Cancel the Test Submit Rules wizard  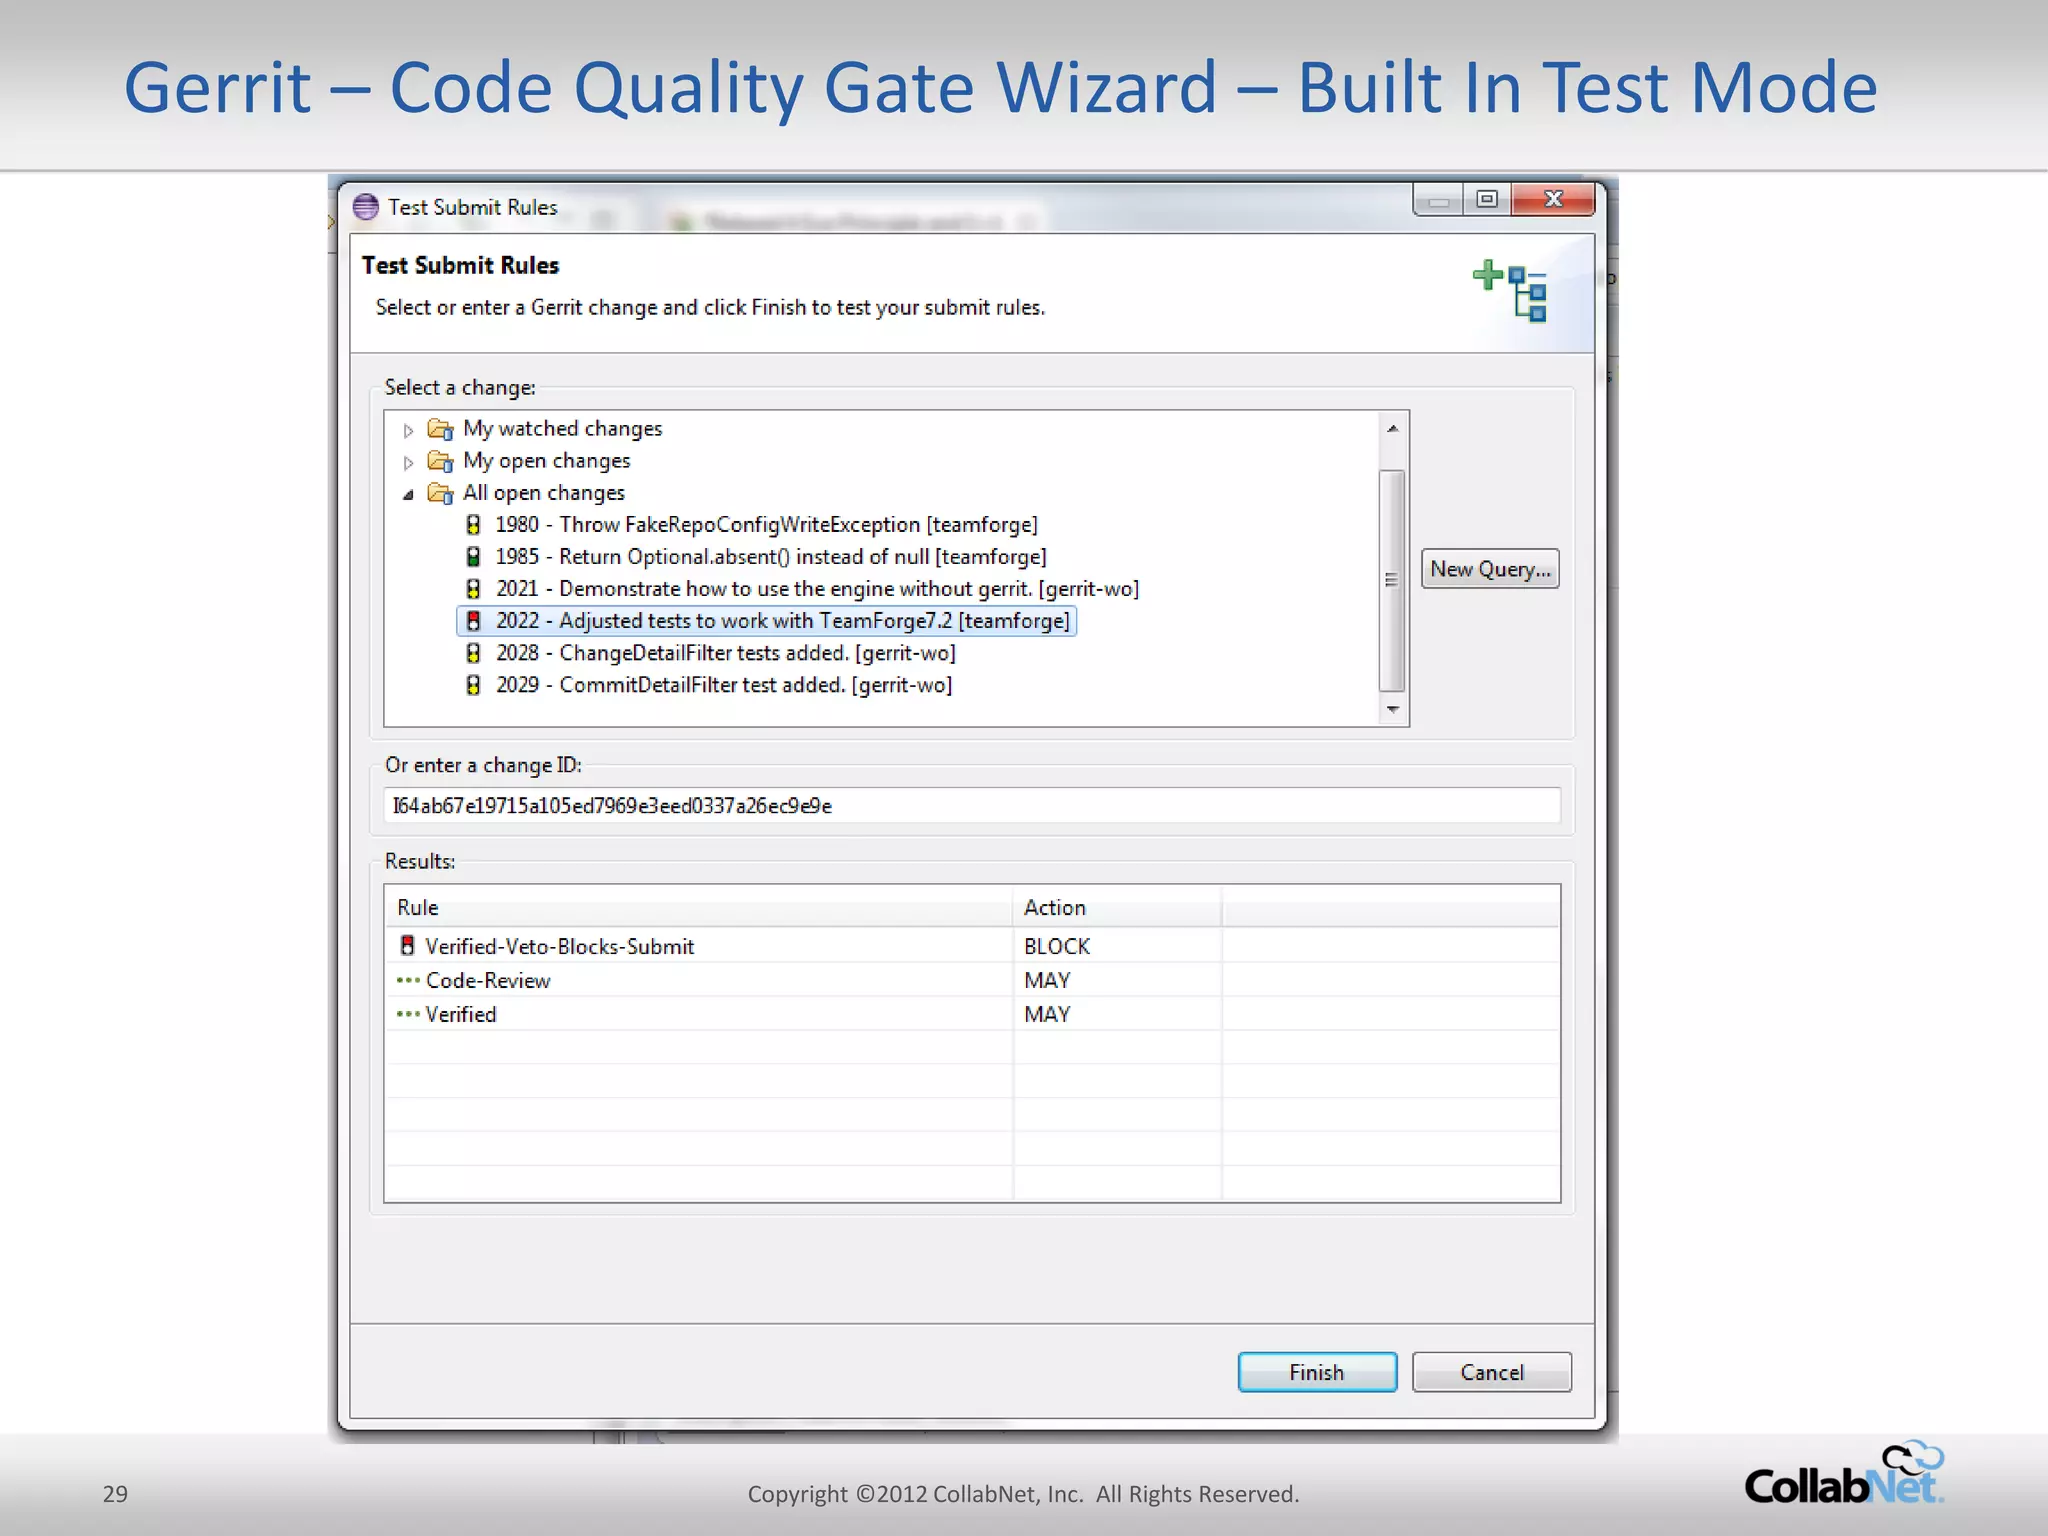pos(1492,1372)
